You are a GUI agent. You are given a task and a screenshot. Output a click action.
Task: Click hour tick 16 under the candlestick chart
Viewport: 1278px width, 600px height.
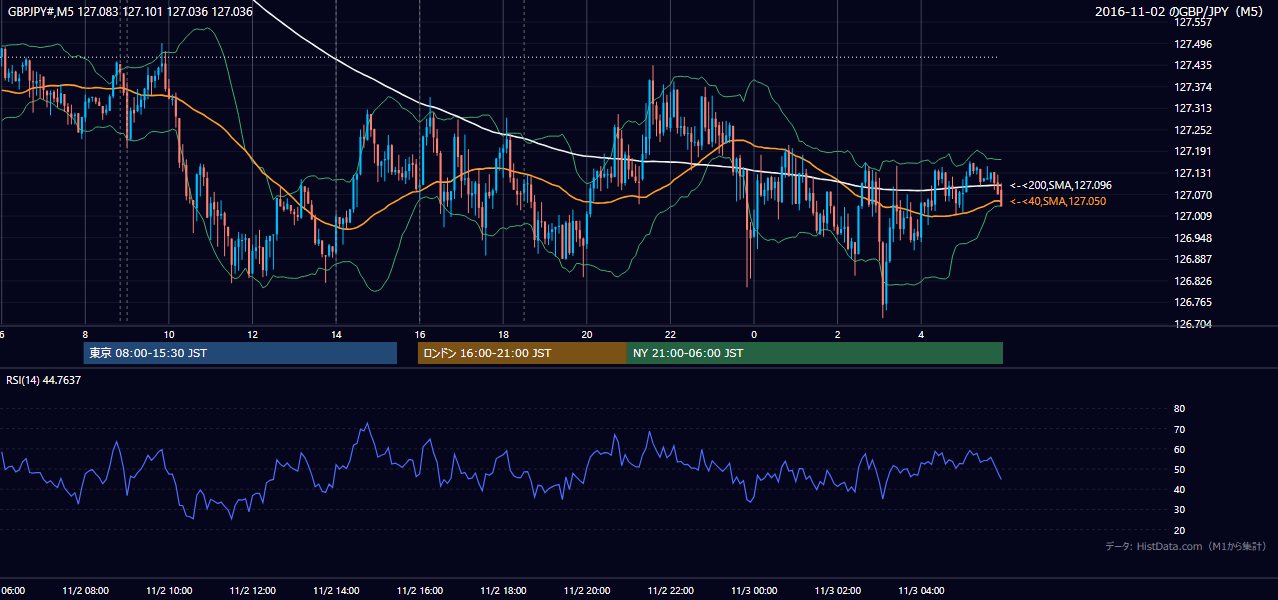coord(420,335)
